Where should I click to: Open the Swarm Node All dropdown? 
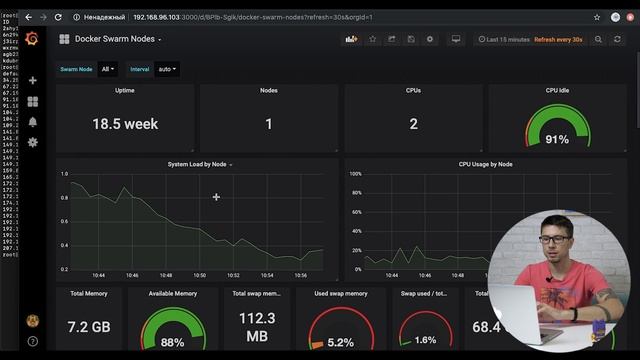(x=108, y=69)
